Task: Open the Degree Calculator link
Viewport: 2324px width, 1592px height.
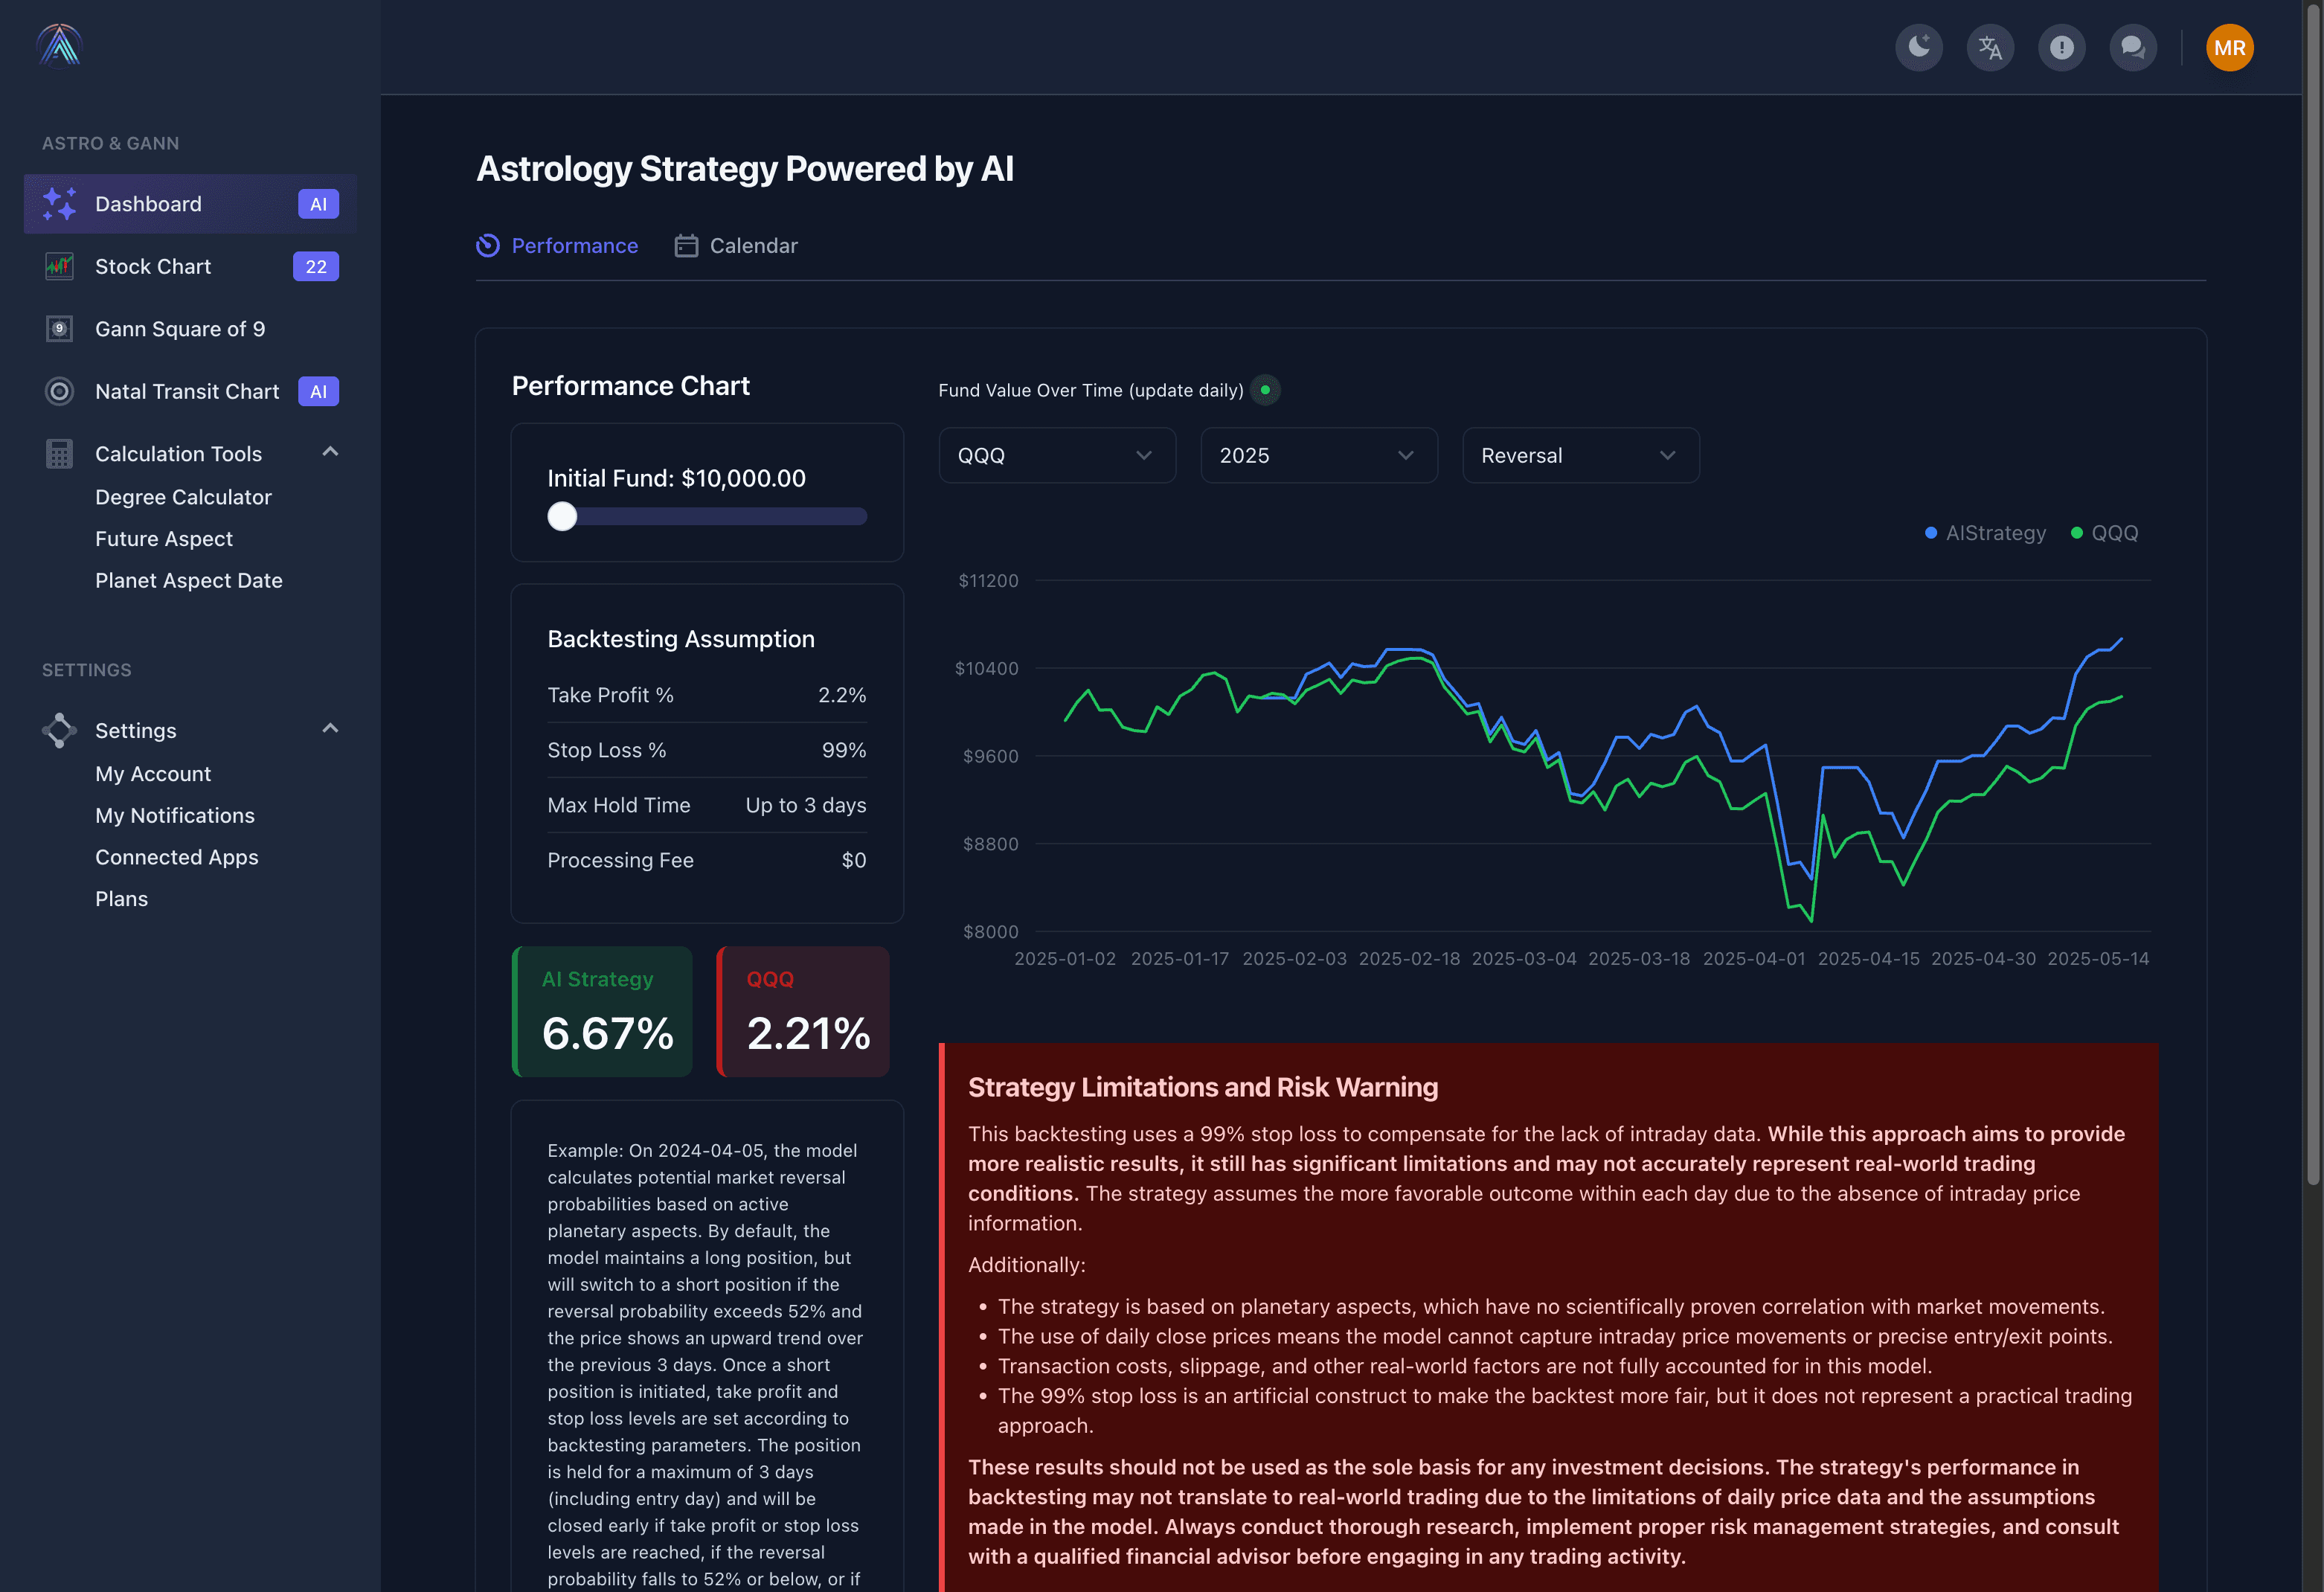Action: 183,497
